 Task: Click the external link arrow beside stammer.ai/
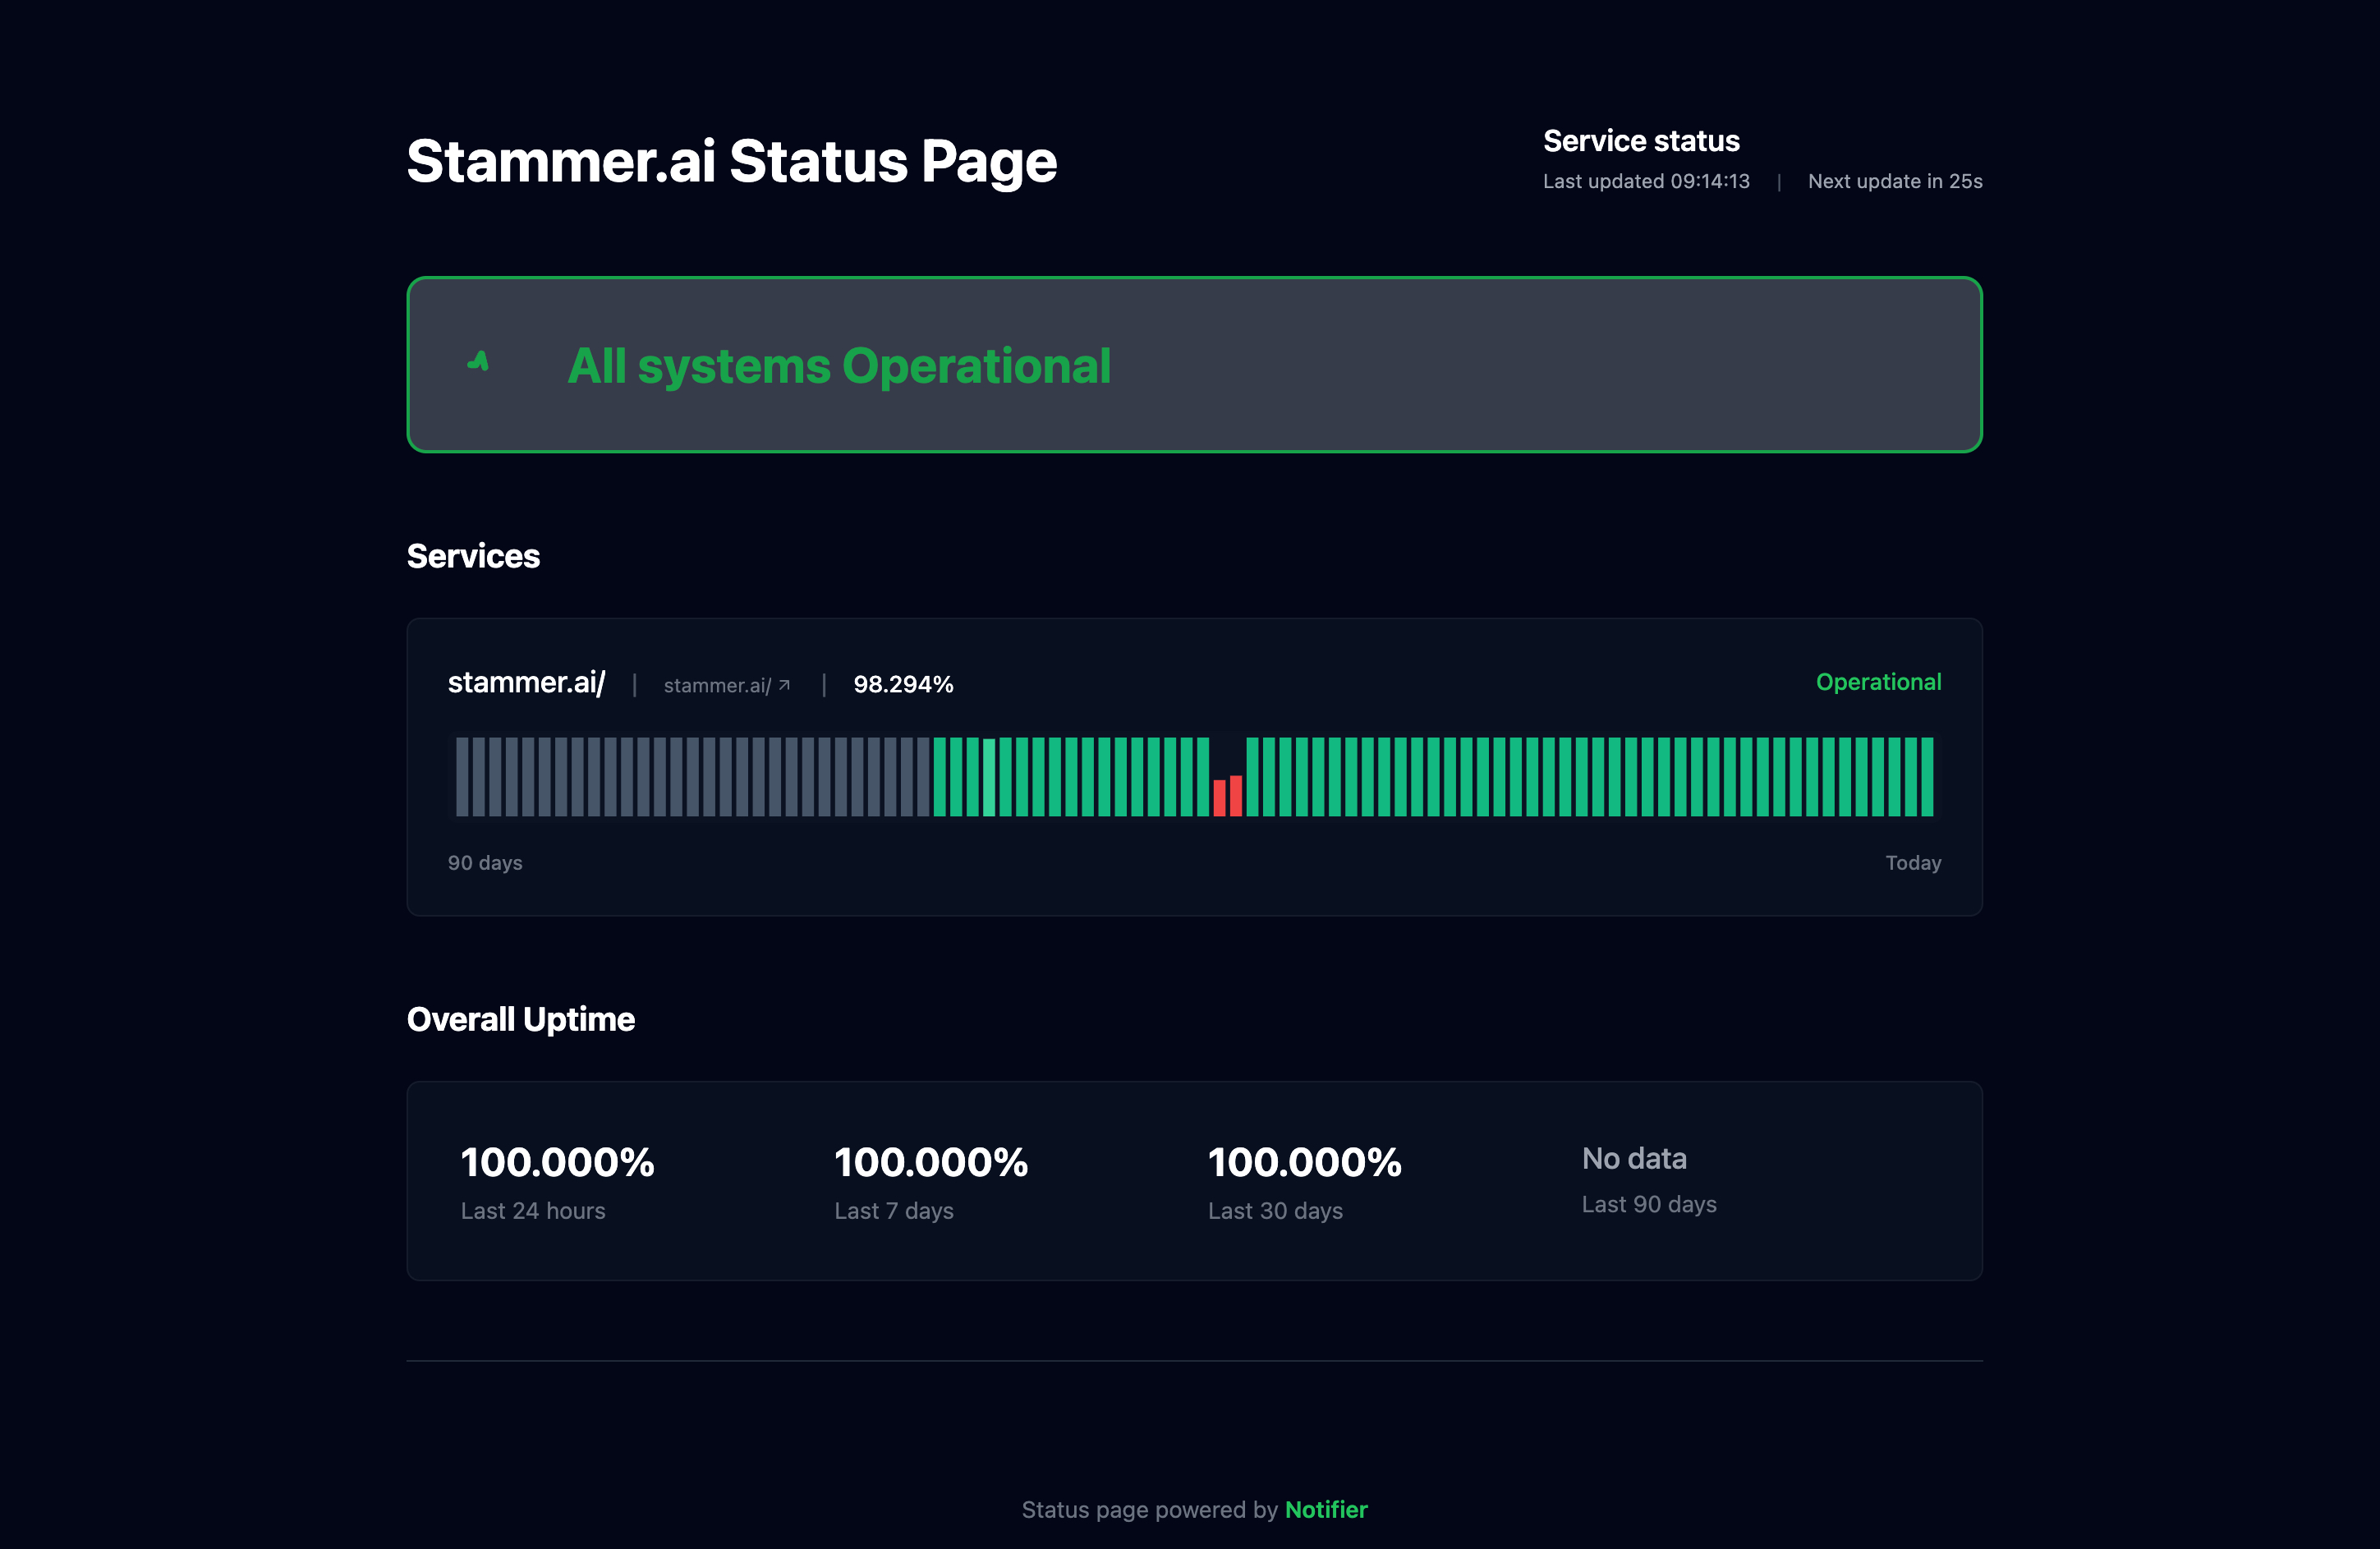coord(785,685)
